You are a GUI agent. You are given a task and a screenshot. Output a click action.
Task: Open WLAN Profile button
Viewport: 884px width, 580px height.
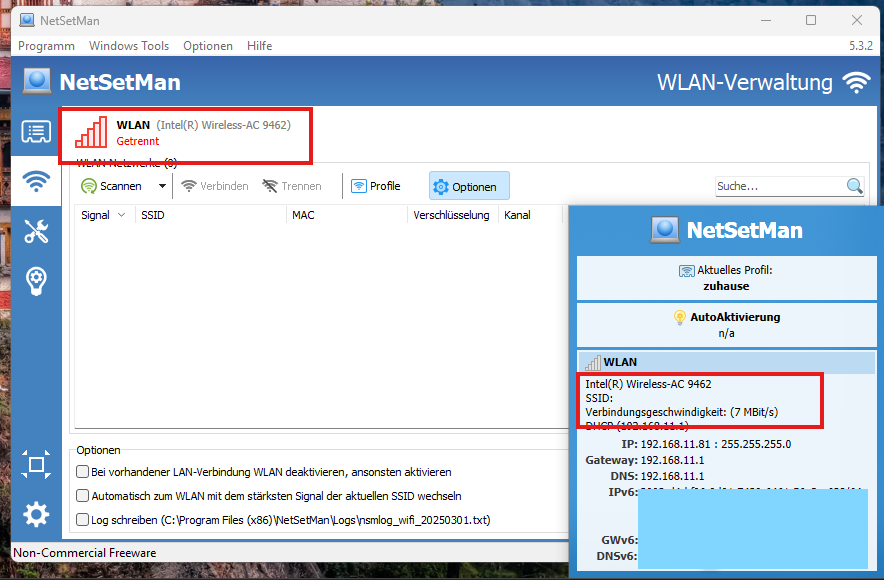point(375,186)
